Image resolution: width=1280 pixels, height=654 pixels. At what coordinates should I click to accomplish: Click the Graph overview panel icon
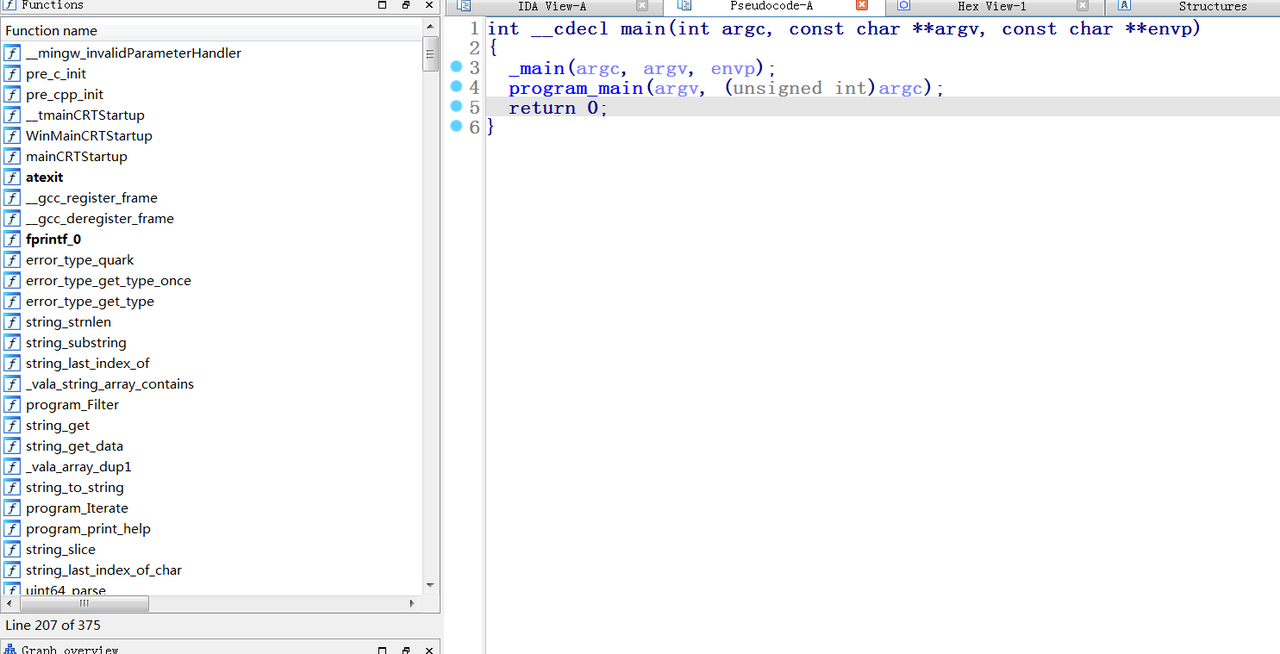click(x=8, y=649)
